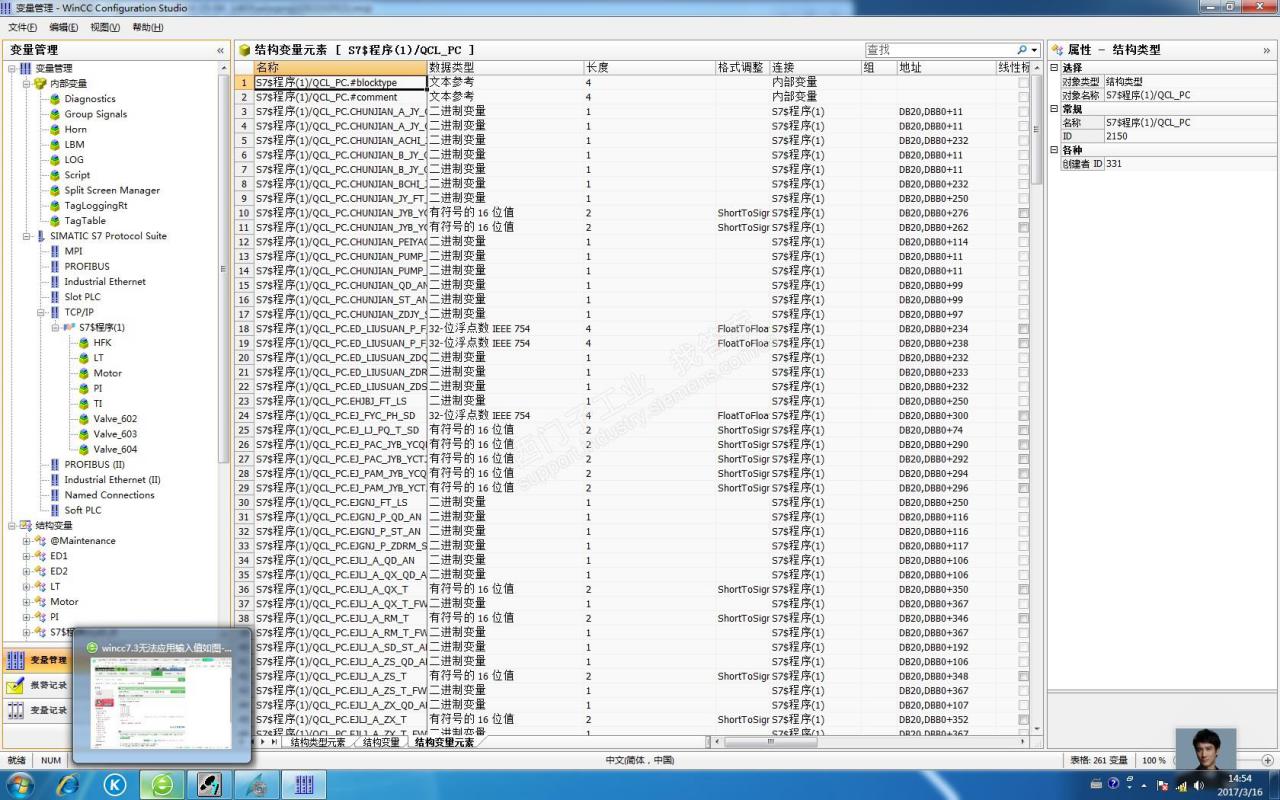
Task: Click the MPI channel unit icon
Action: pyautogui.click(x=55, y=251)
